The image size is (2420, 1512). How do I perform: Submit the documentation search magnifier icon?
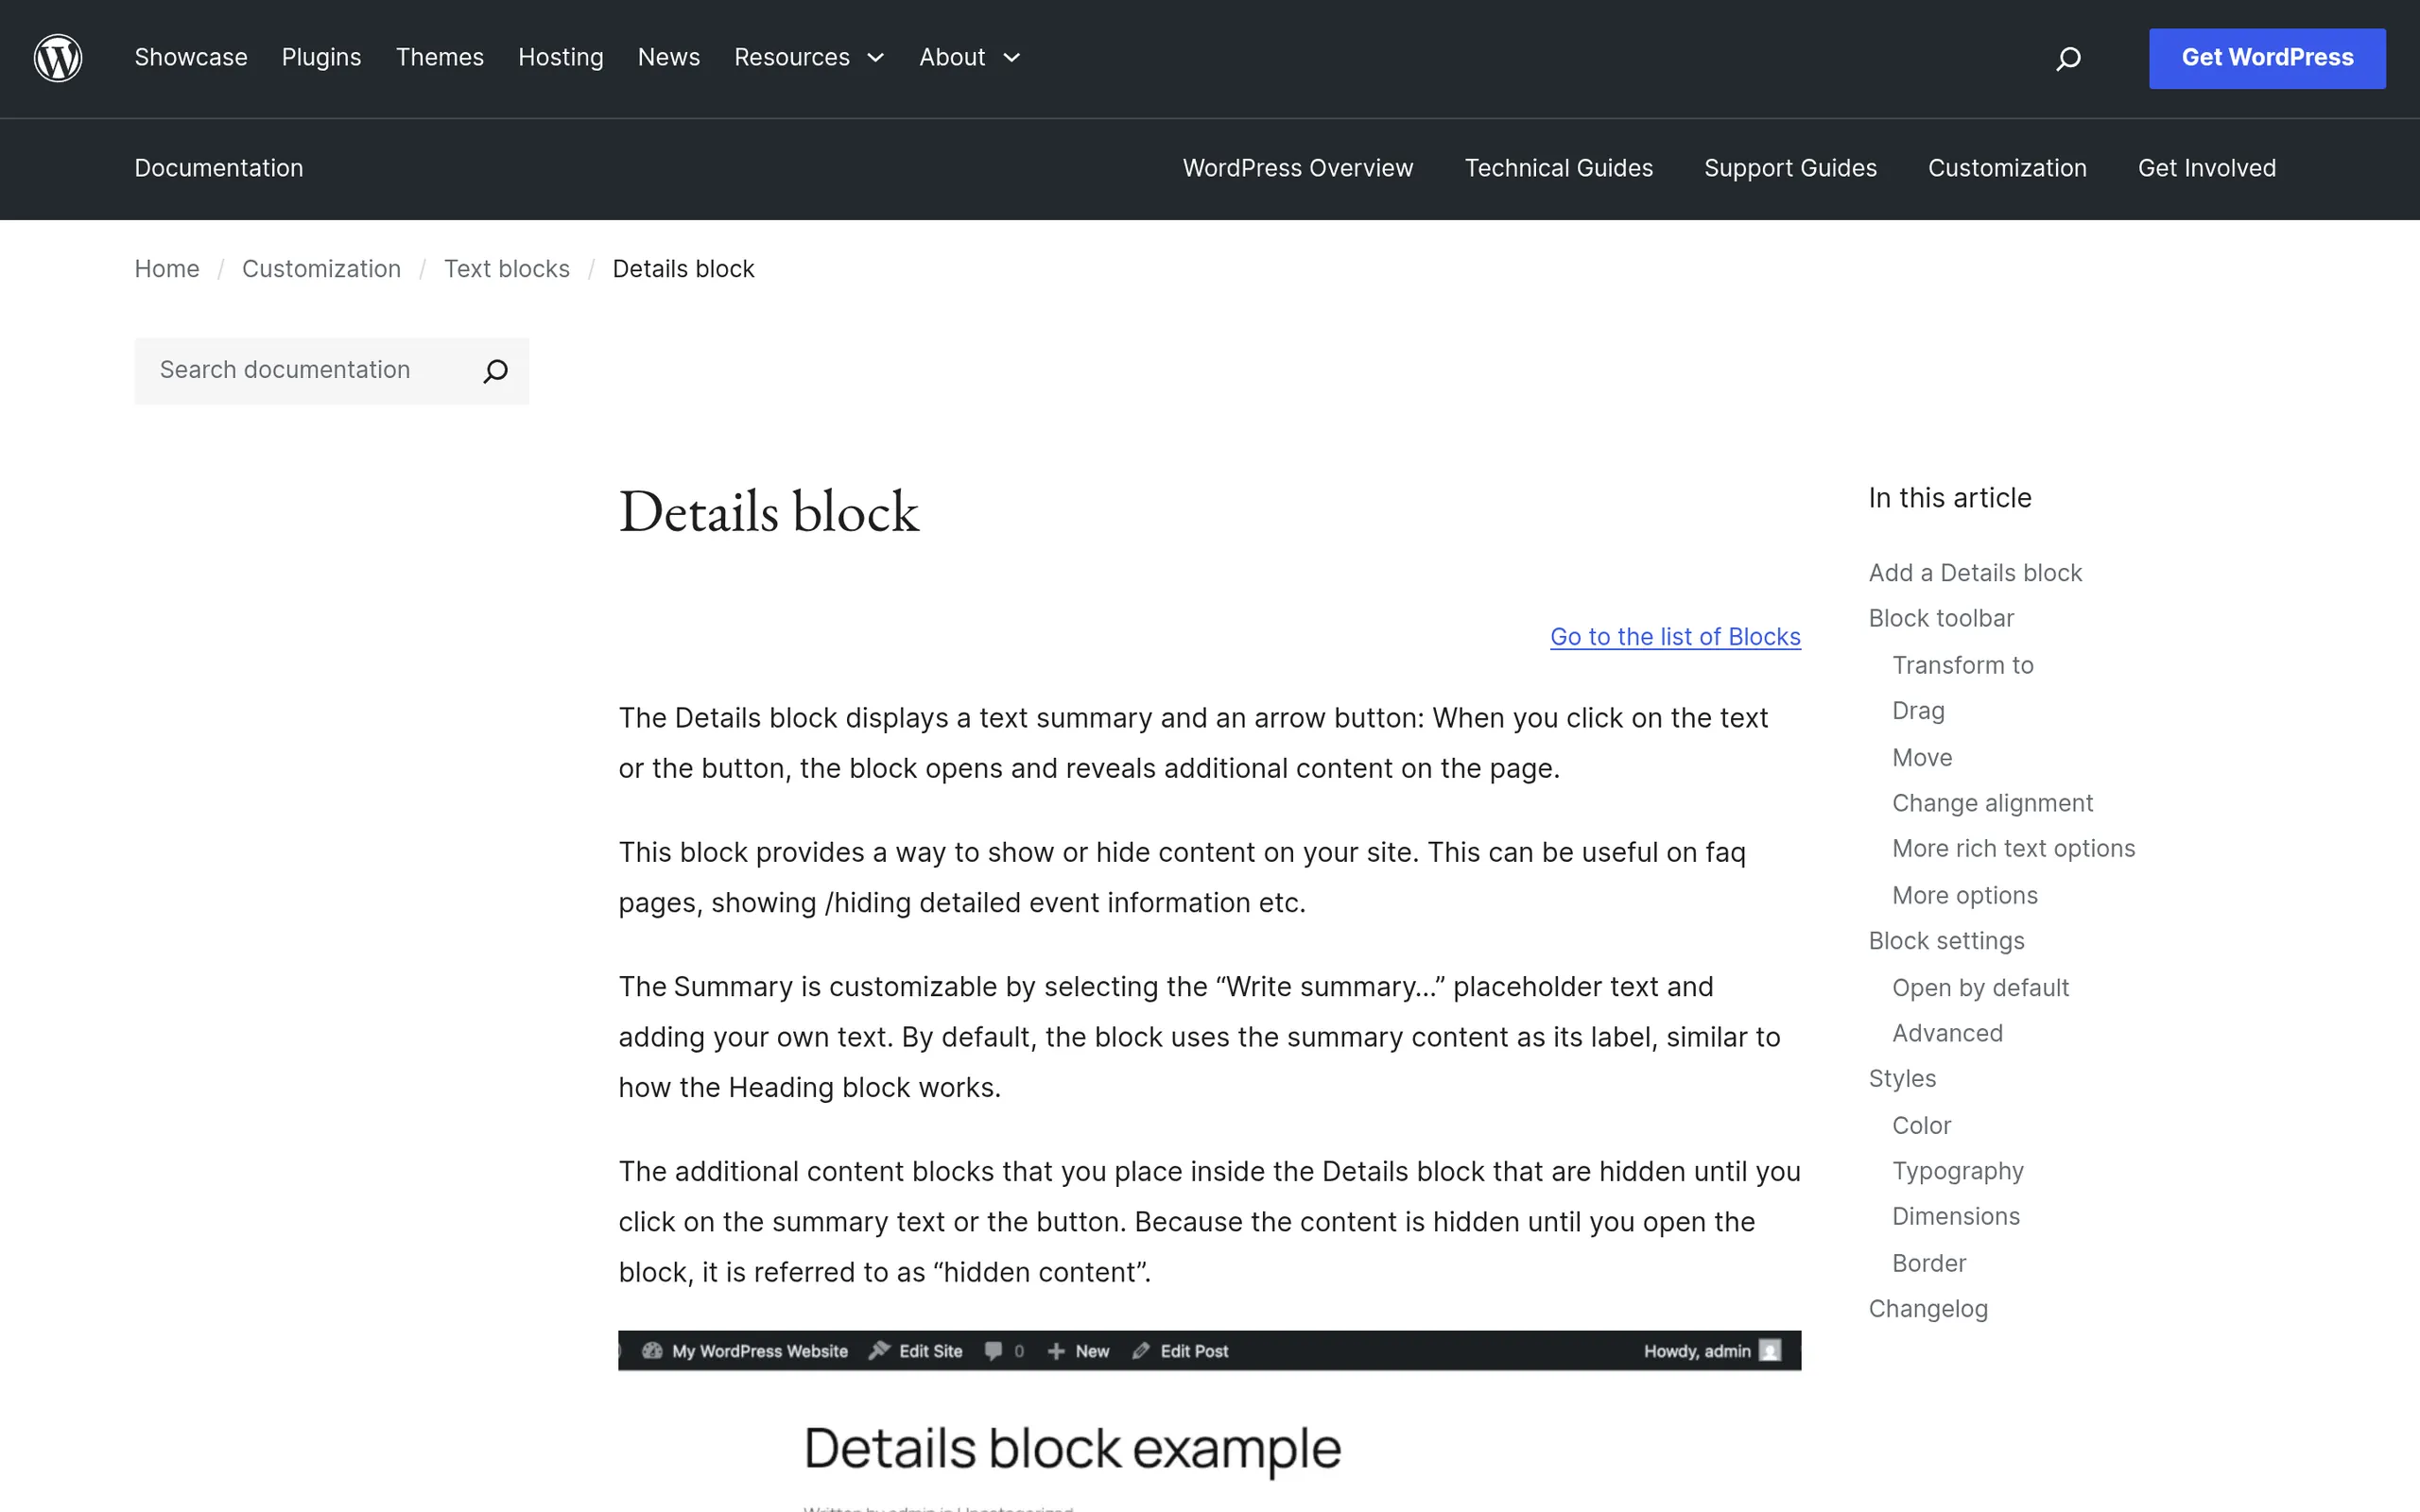pyautogui.click(x=495, y=371)
